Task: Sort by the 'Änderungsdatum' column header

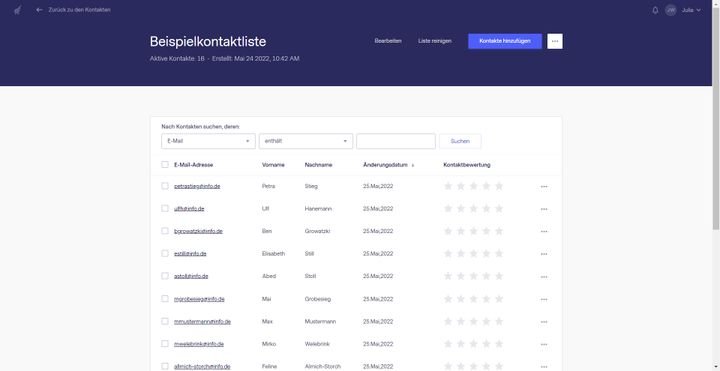Action: click(x=385, y=165)
